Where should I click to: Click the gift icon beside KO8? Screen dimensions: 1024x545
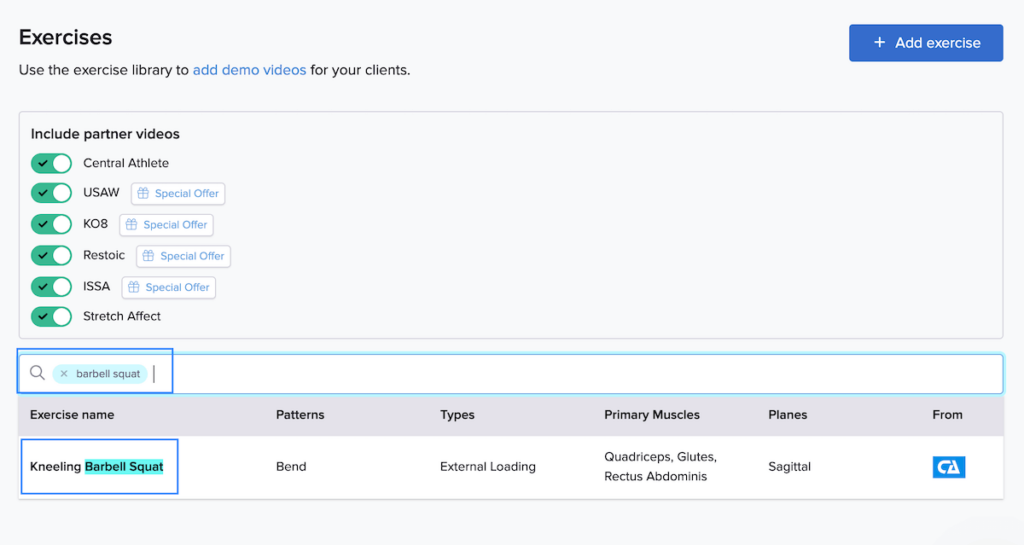tap(132, 225)
